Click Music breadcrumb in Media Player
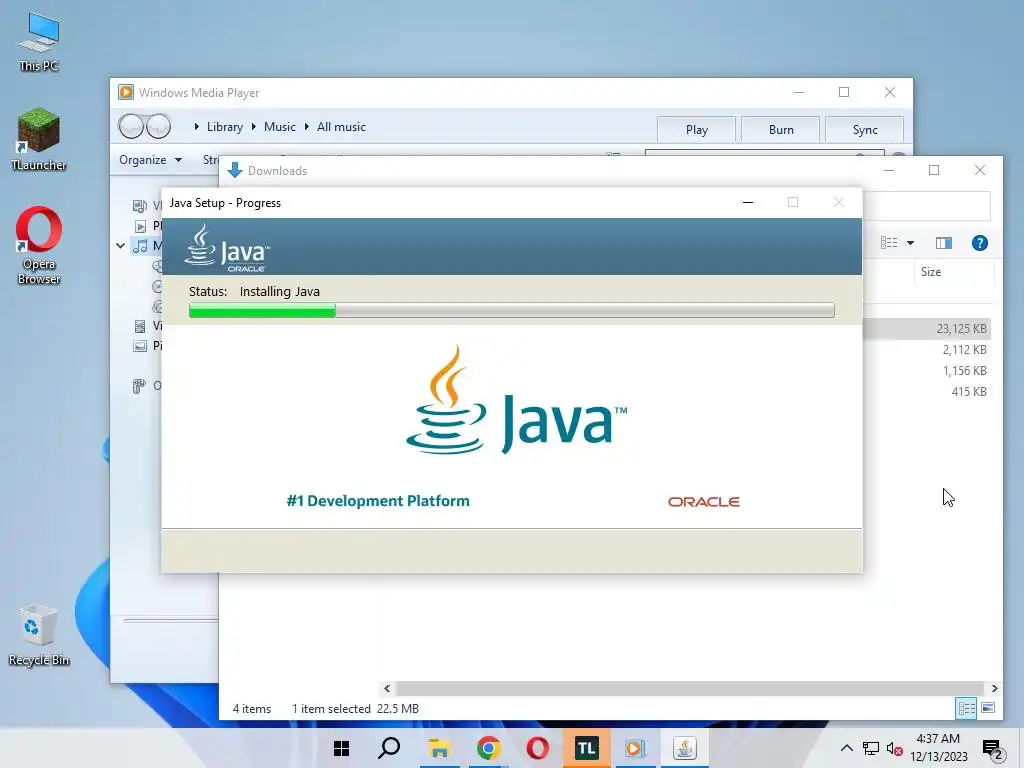The height and width of the screenshot is (768, 1024). 280,127
